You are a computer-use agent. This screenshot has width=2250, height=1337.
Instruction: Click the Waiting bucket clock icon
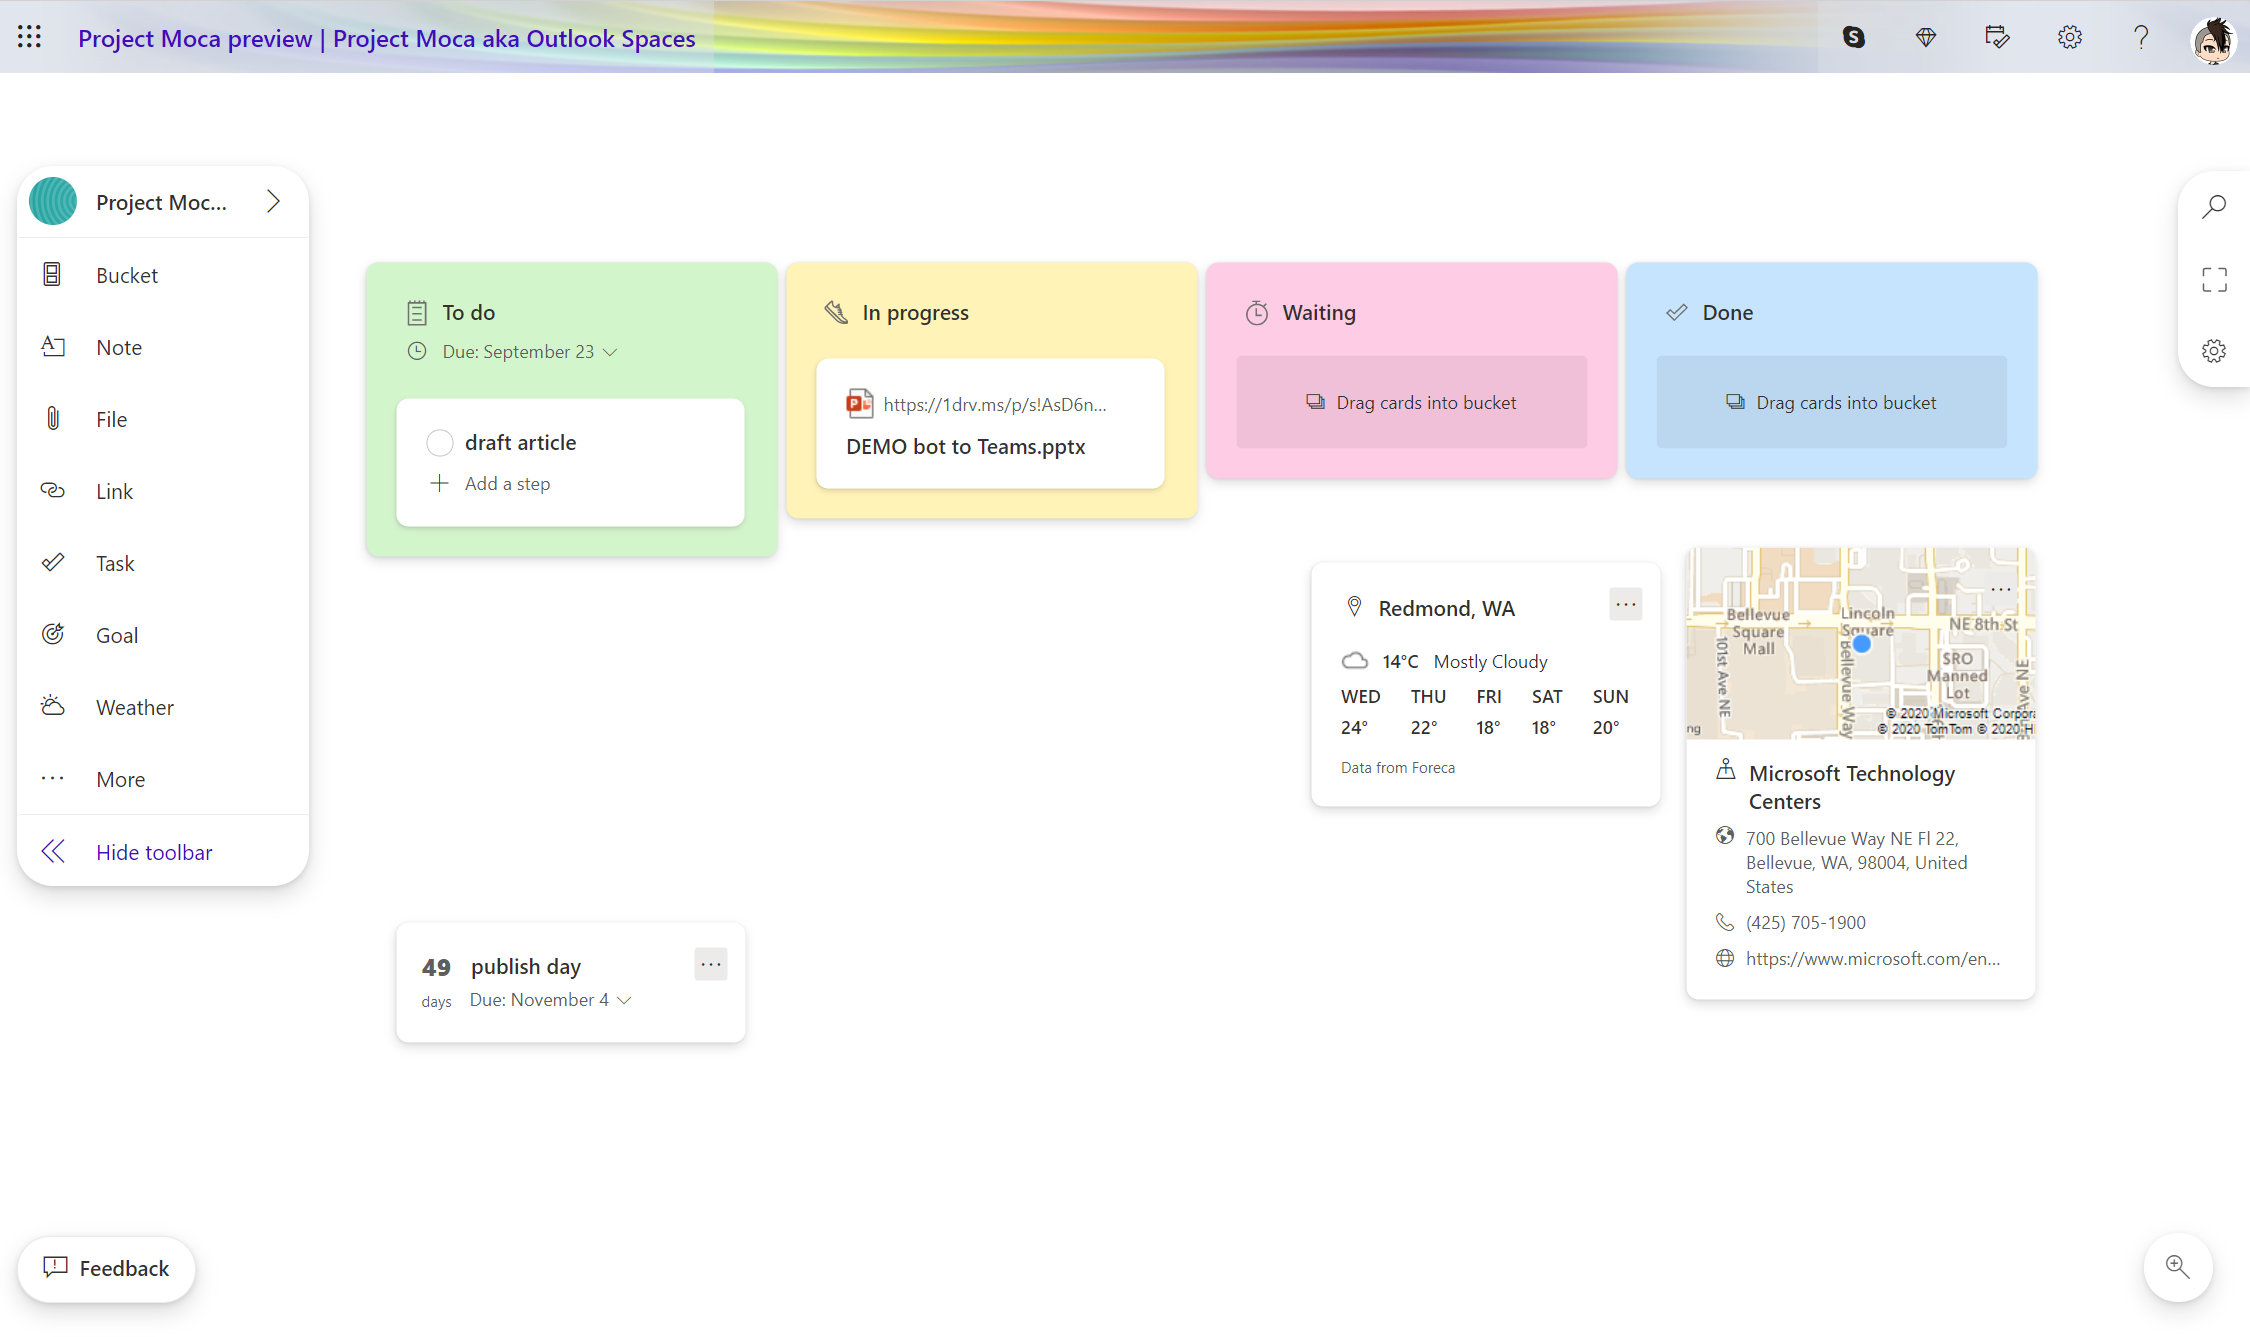(x=1256, y=312)
